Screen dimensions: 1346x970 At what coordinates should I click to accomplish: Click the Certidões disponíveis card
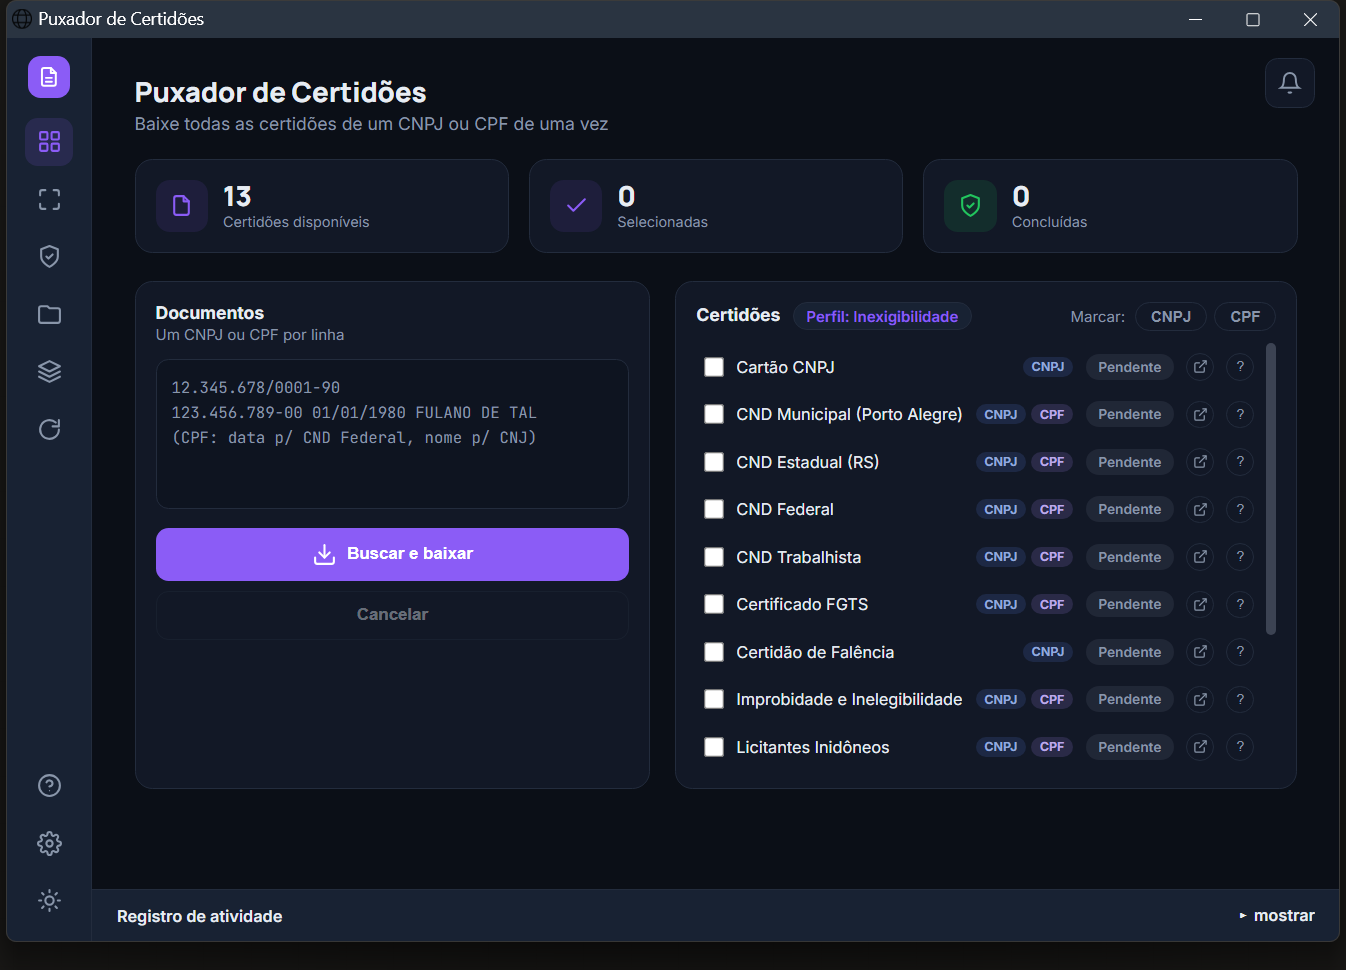click(322, 206)
